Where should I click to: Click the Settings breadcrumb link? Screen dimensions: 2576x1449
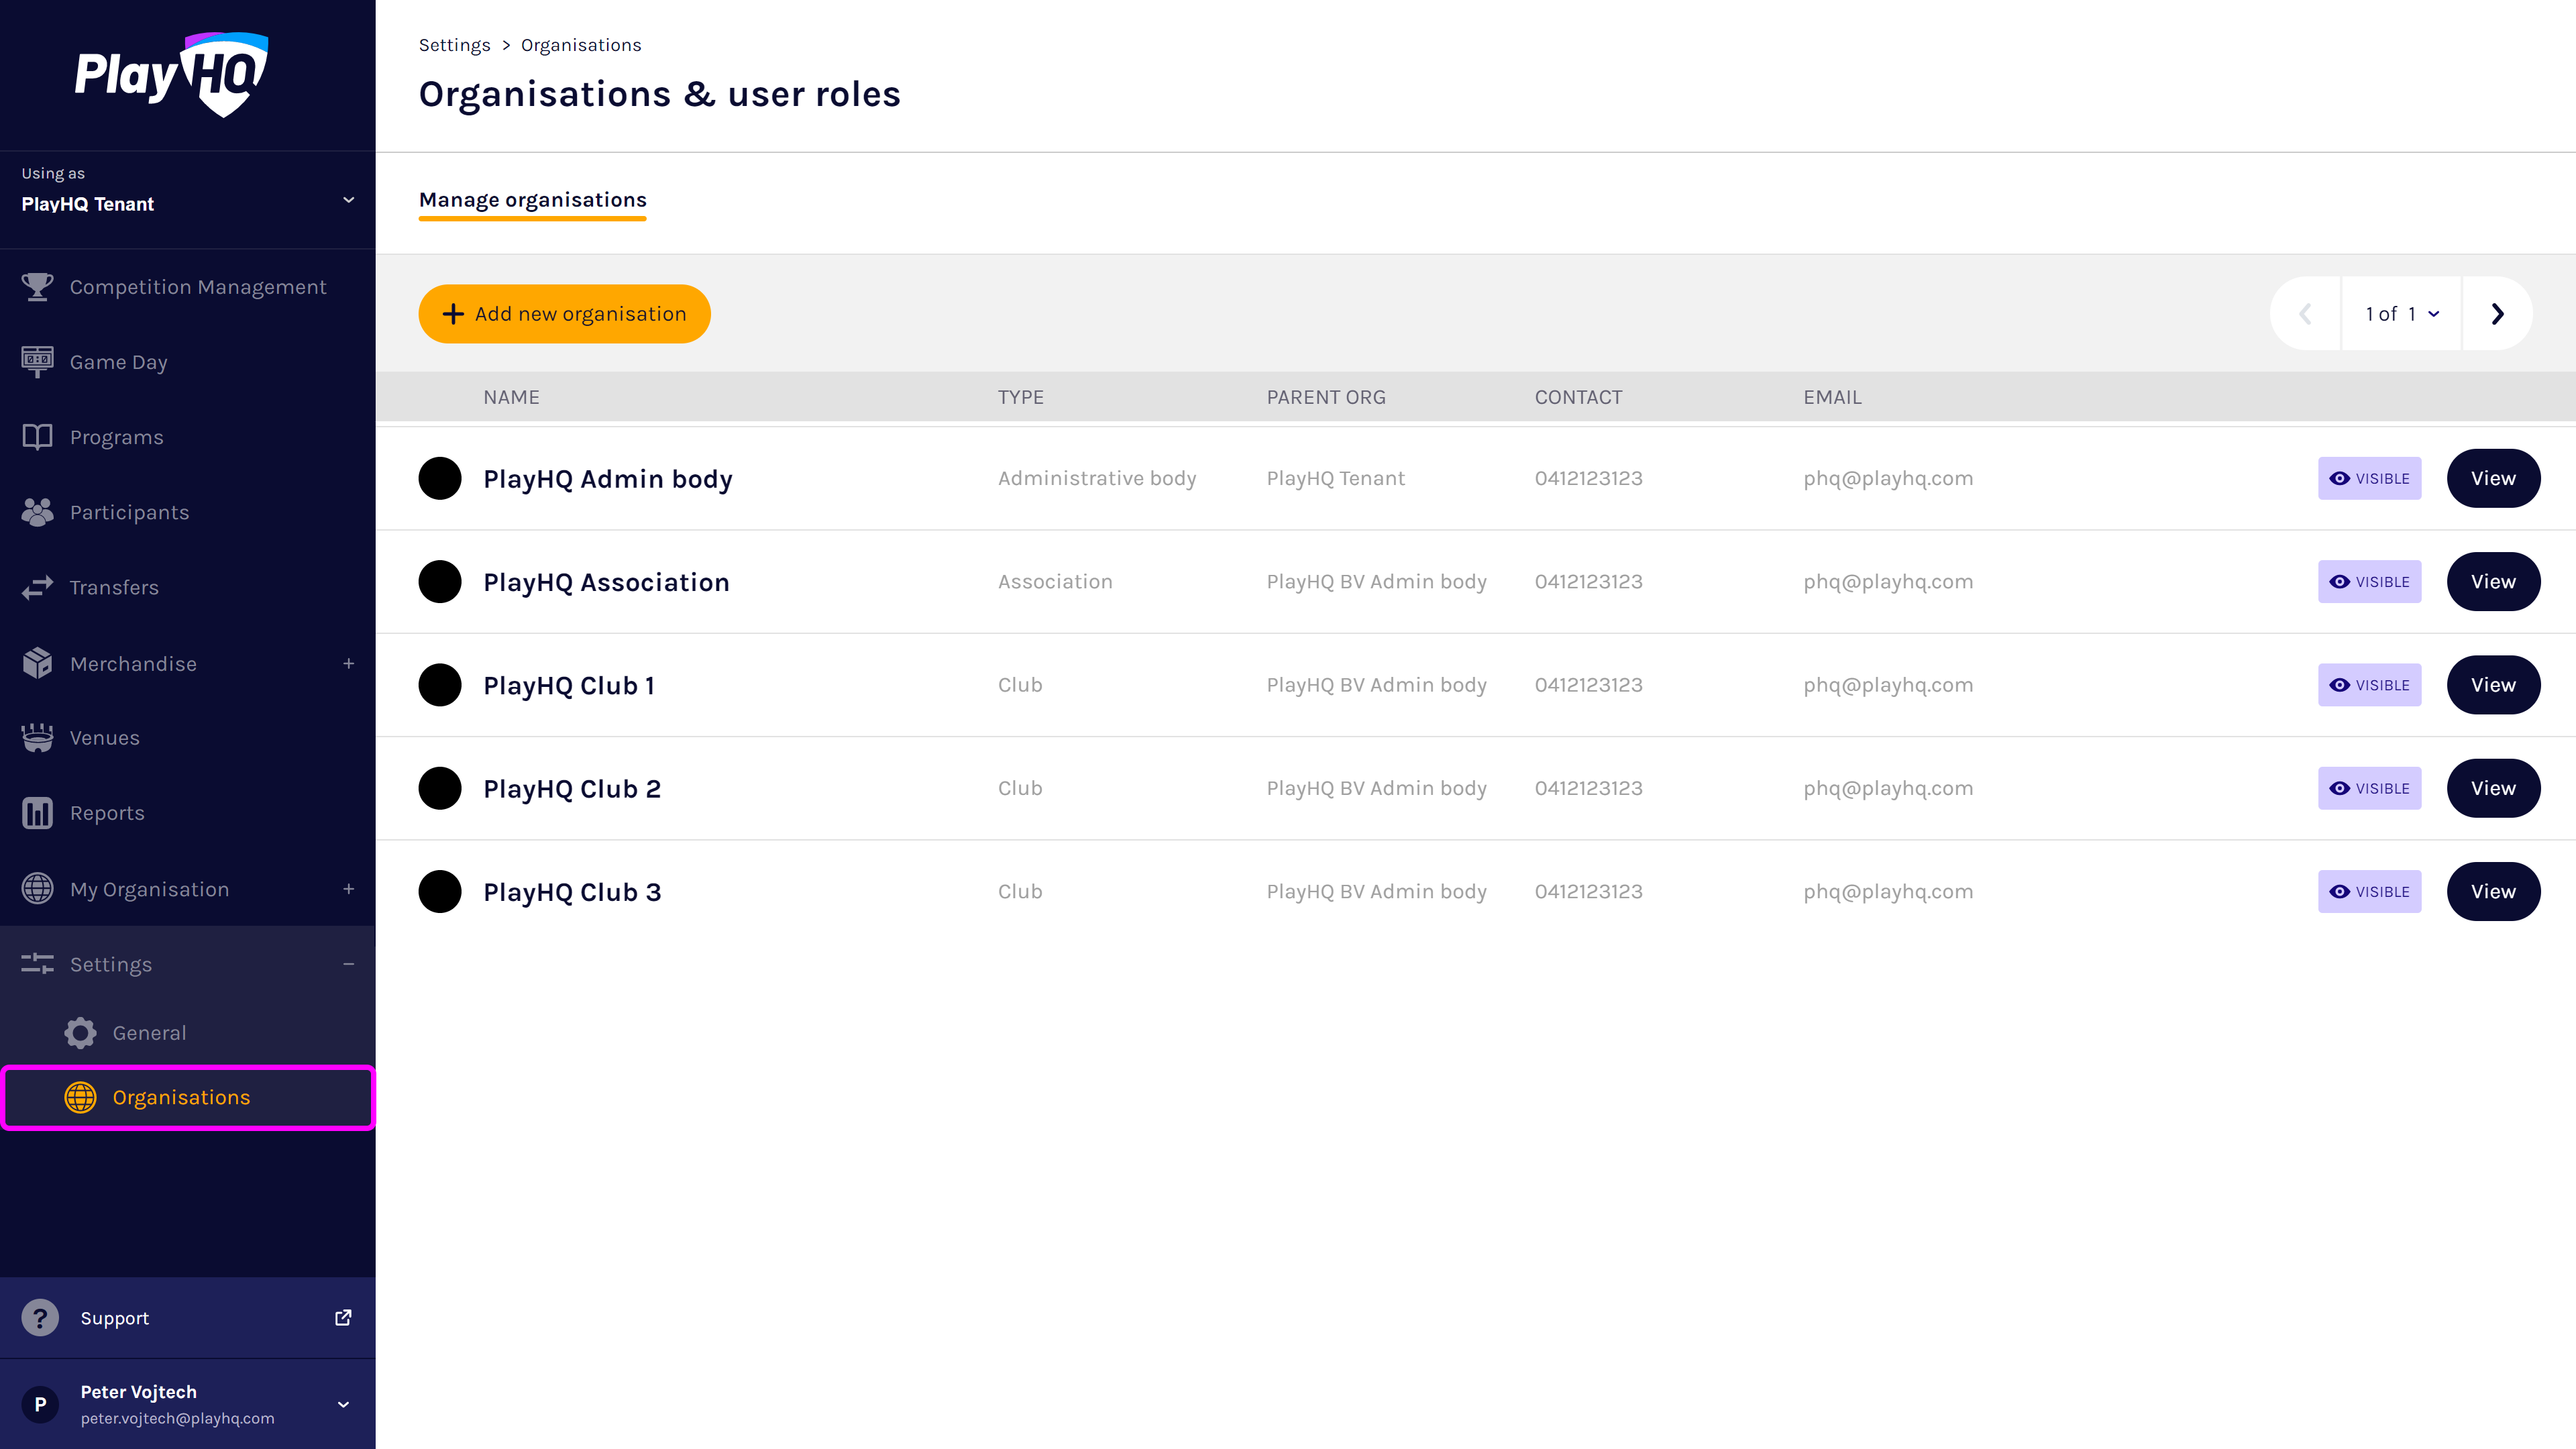coord(454,45)
